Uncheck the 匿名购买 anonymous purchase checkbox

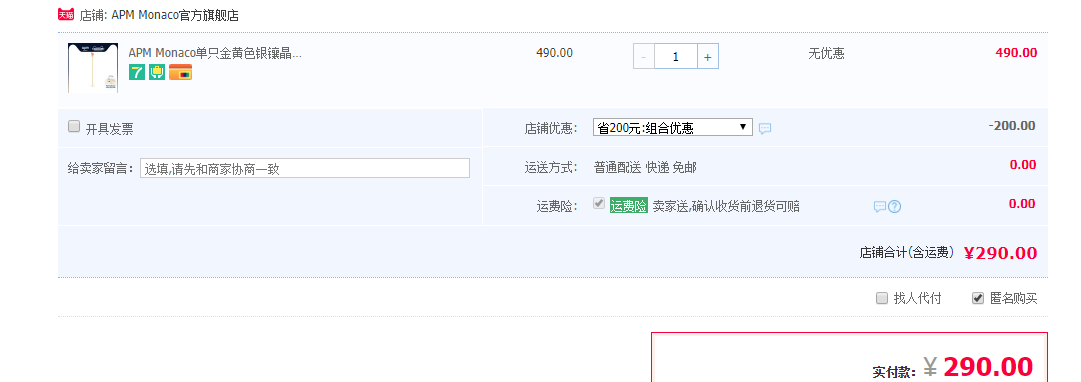(x=978, y=298)
